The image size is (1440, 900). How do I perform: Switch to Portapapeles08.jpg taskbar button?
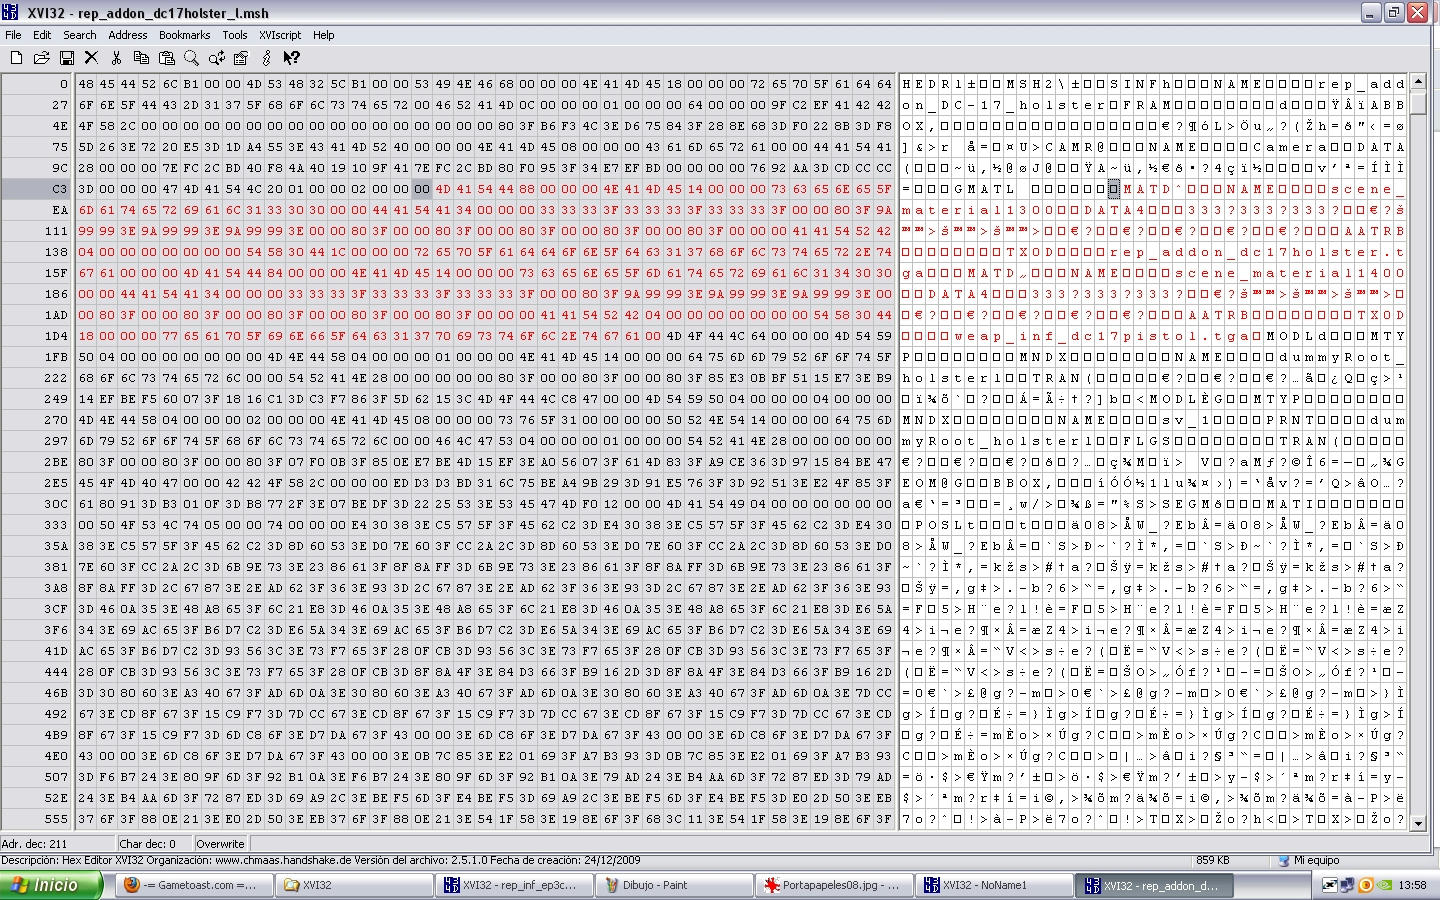tap(833, 885)
